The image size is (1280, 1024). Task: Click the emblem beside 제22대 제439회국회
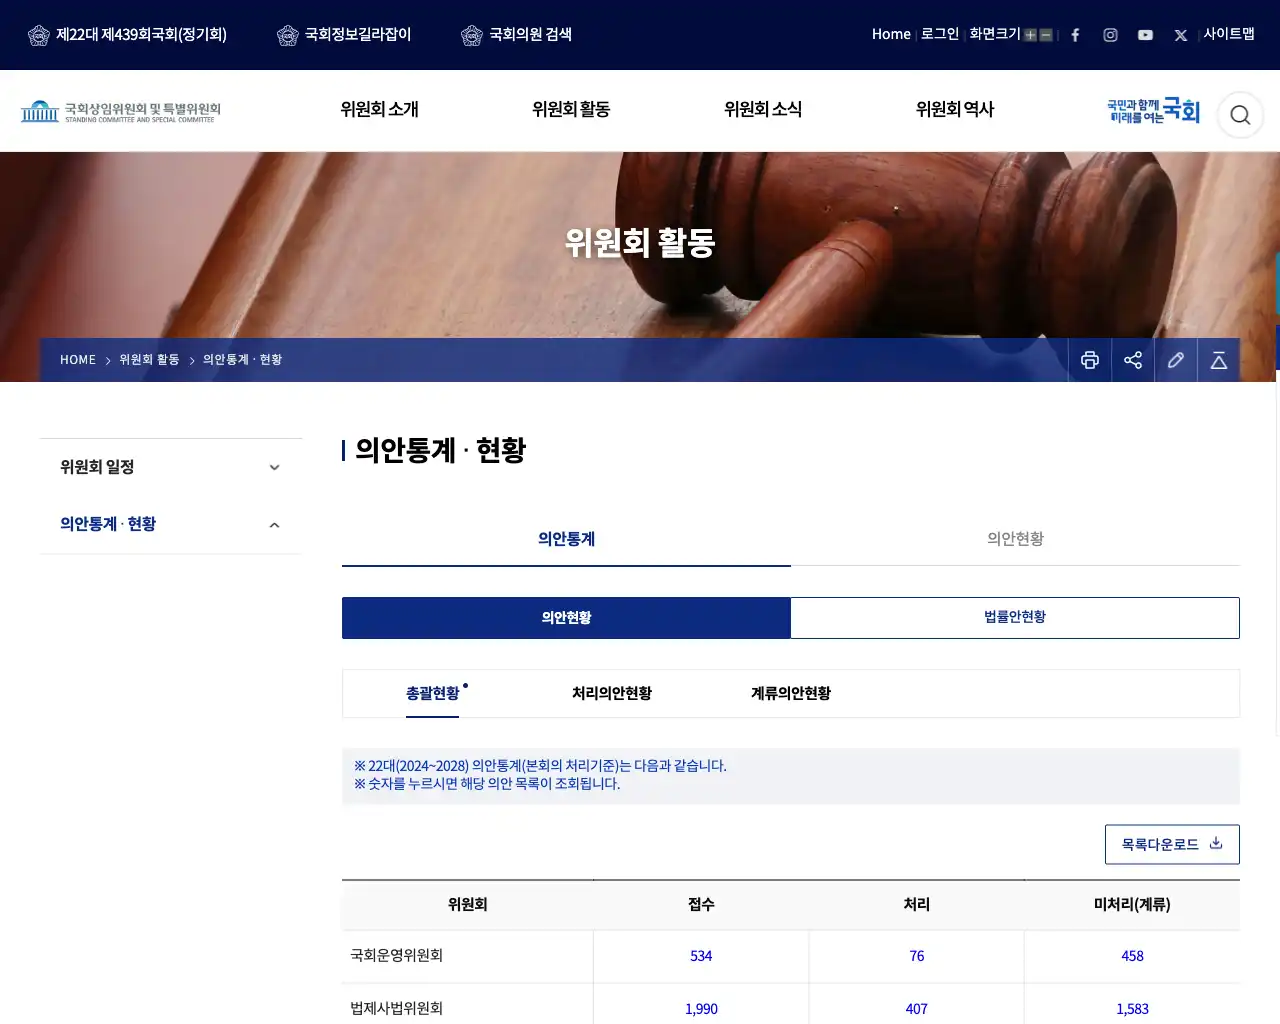coord(39,35)
